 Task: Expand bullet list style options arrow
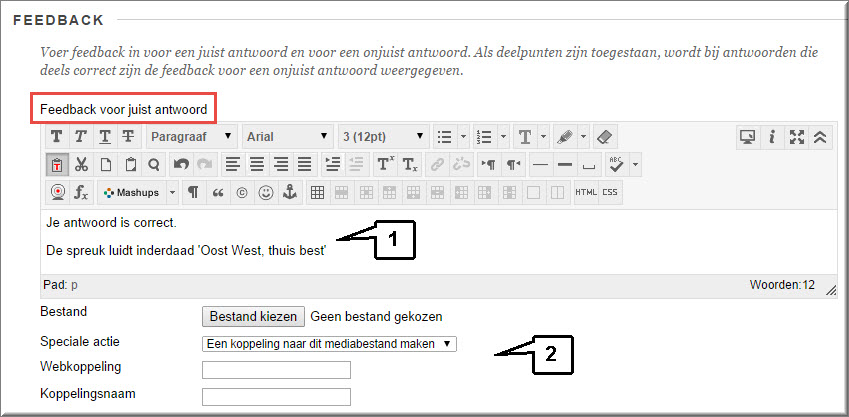(x=463, y=137)
